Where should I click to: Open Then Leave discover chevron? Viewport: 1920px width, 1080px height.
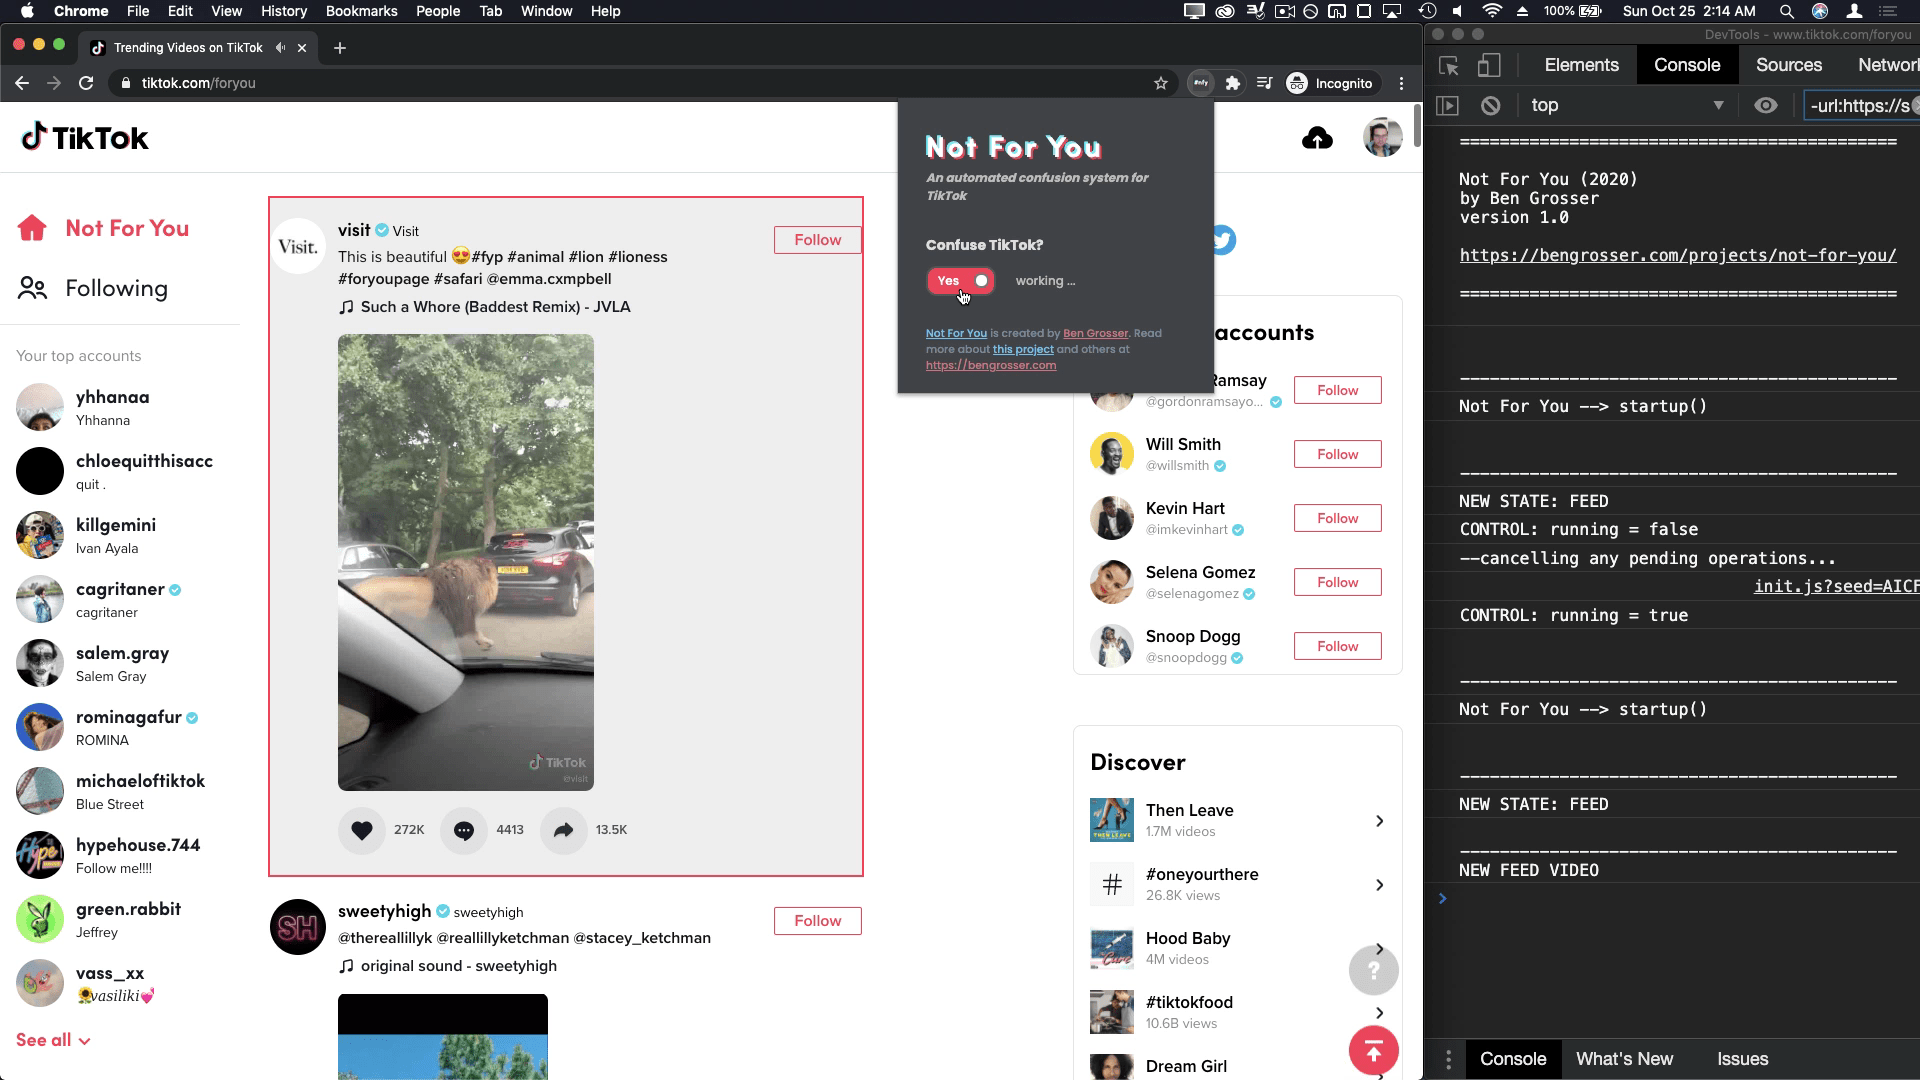(x=1379, y=821)
